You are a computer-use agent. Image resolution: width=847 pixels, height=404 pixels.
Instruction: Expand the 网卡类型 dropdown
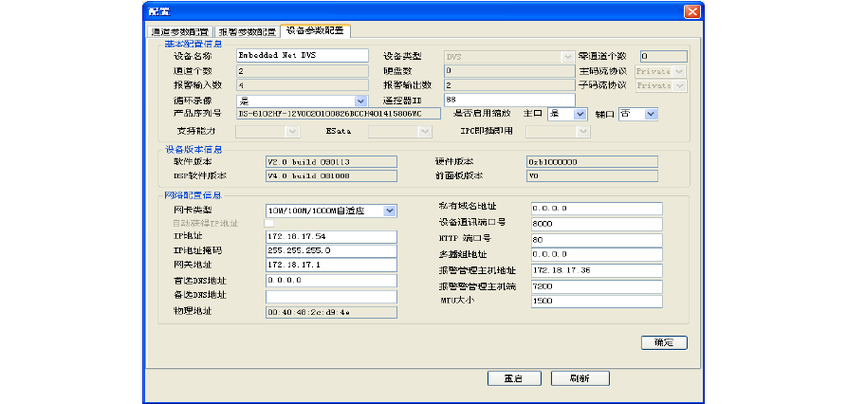click(x=390, y=210)
